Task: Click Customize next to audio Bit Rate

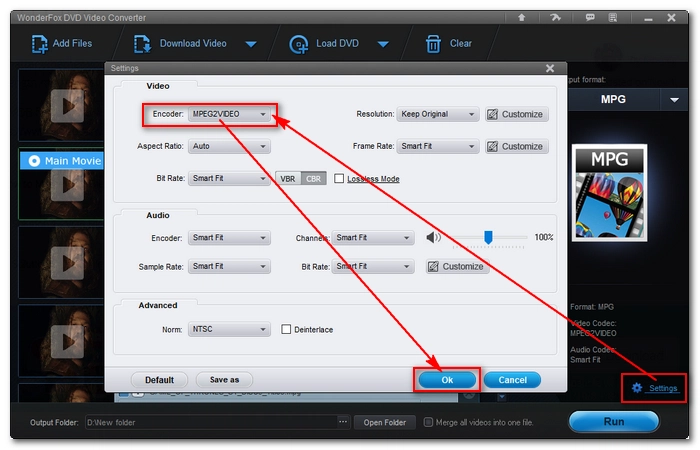Action: point(457,267)
